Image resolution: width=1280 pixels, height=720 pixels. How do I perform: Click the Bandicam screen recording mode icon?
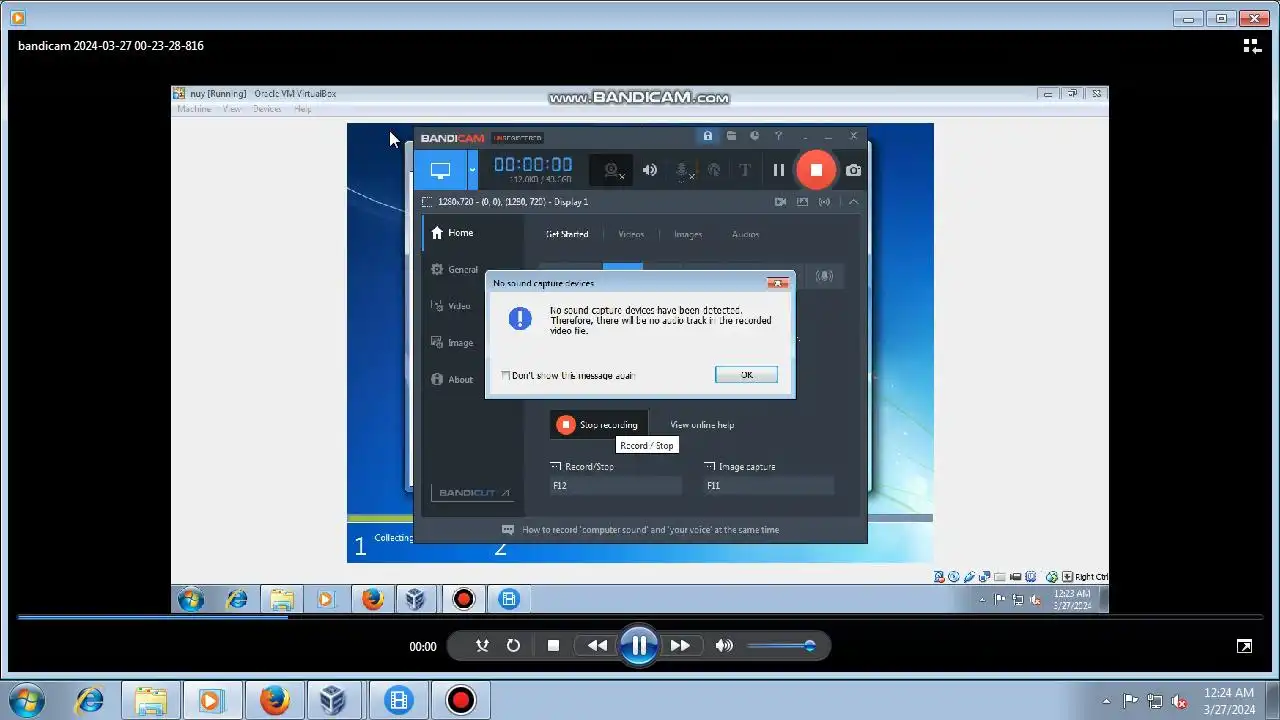440,170
